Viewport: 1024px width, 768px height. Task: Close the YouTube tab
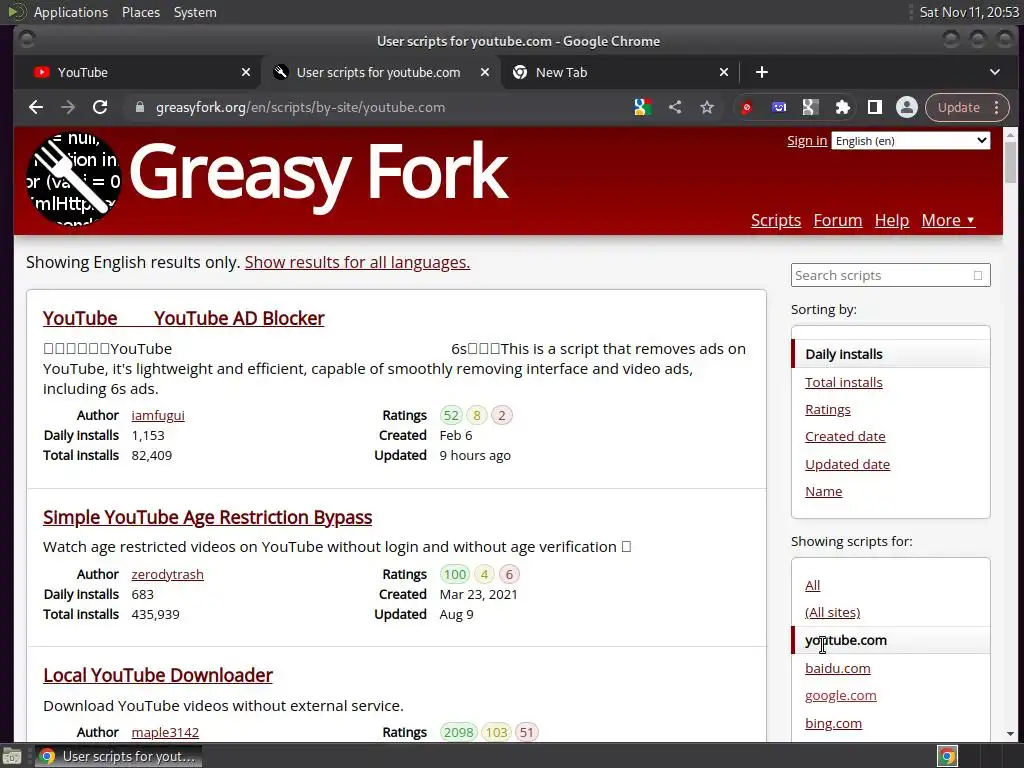(x=246, y=72)
